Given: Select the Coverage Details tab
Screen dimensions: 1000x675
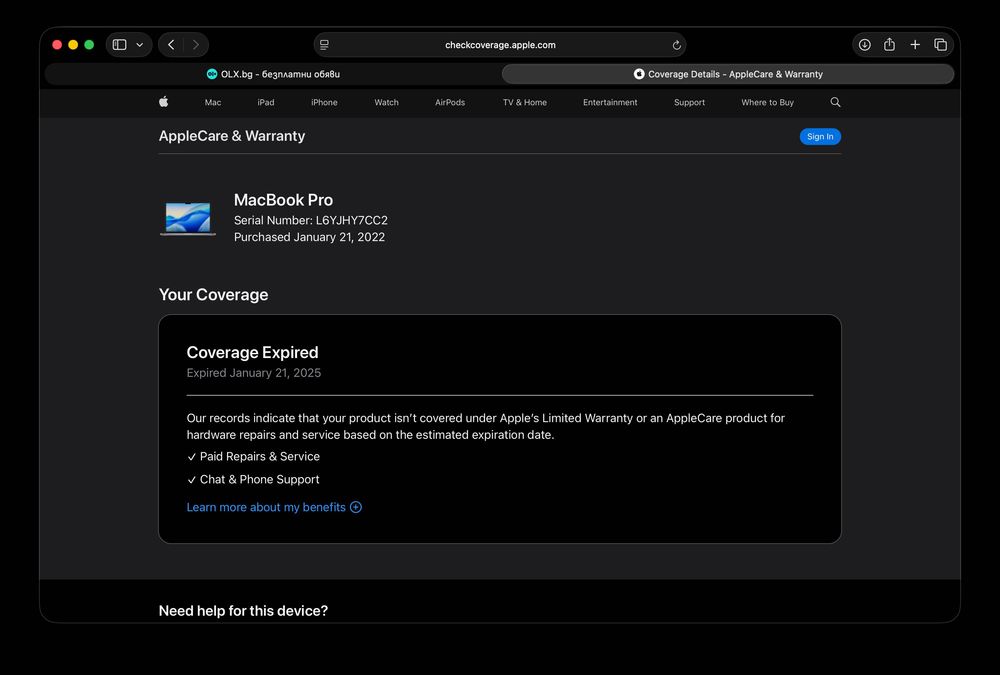Looking at the screenshot, I should click(728, 74).
